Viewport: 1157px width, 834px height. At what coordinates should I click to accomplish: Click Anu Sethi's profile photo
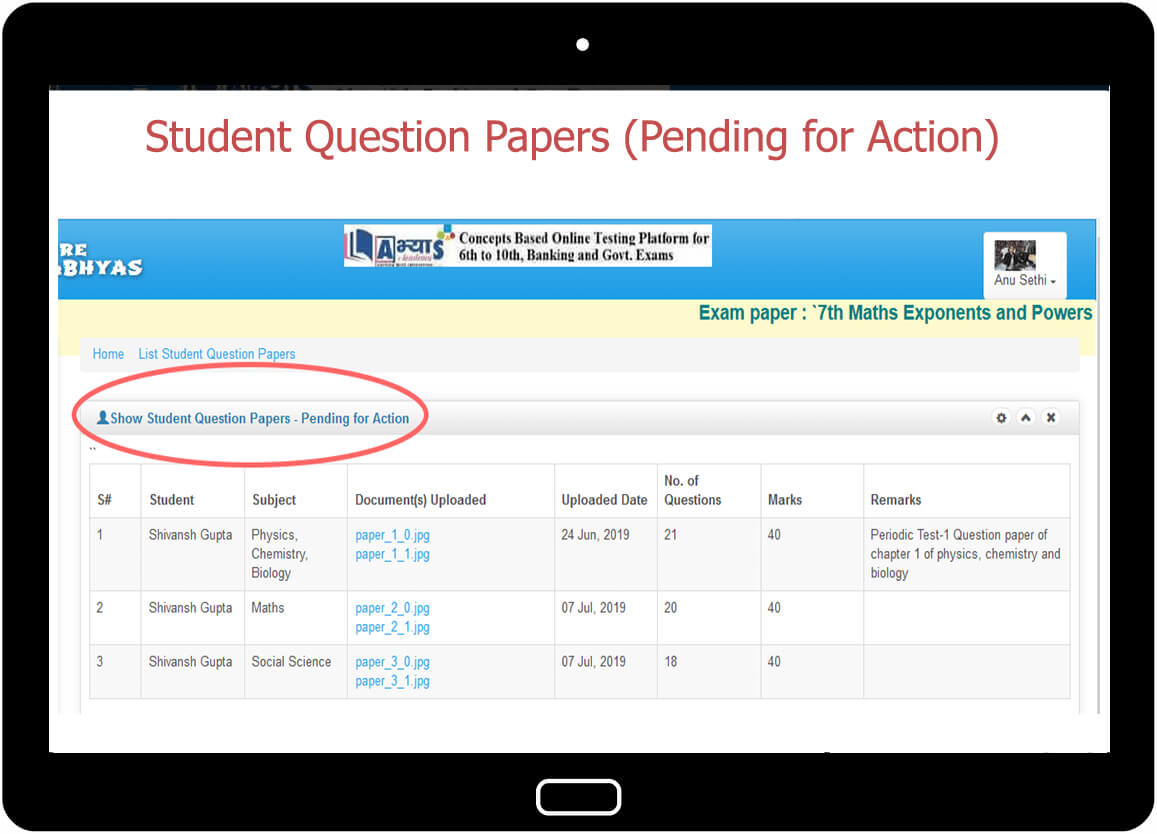1015,255
